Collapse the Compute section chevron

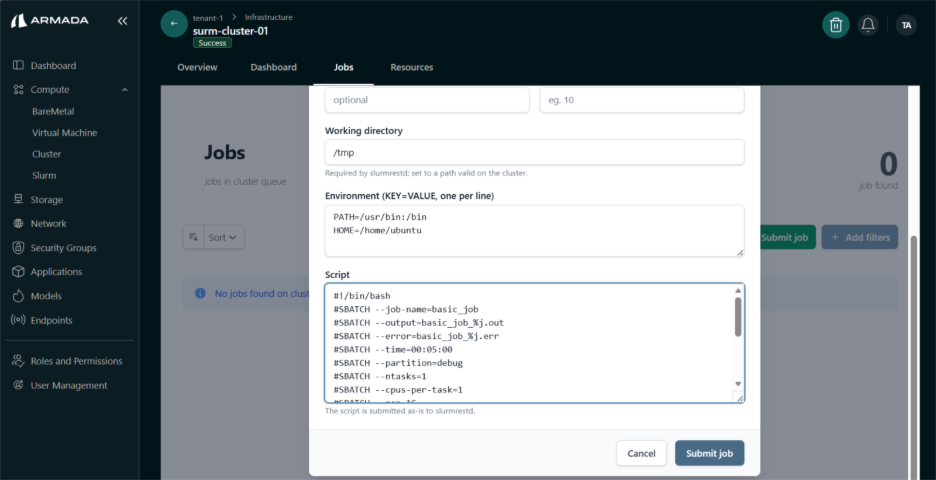click(x=125, y=90)
